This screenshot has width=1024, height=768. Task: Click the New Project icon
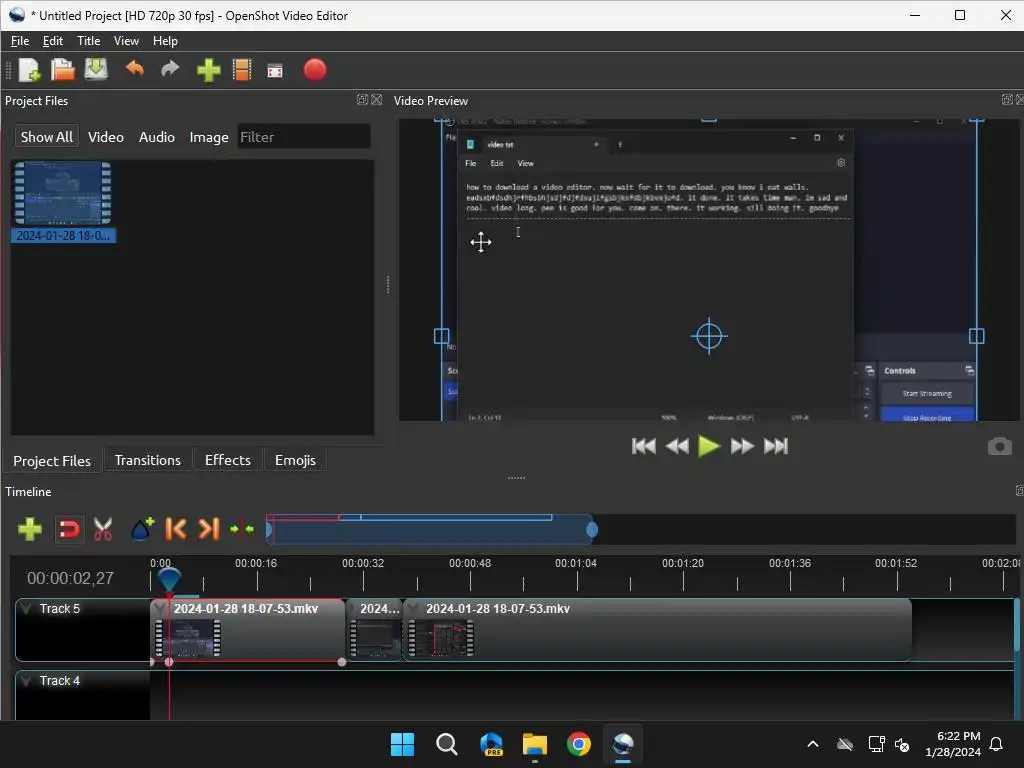pos(29,70)
